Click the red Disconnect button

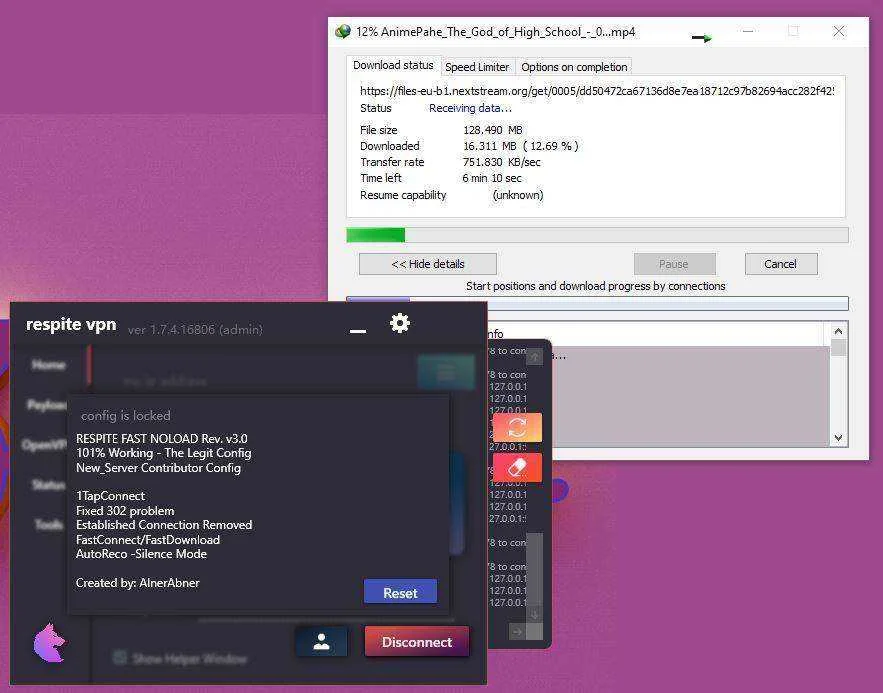pos(417,642)
